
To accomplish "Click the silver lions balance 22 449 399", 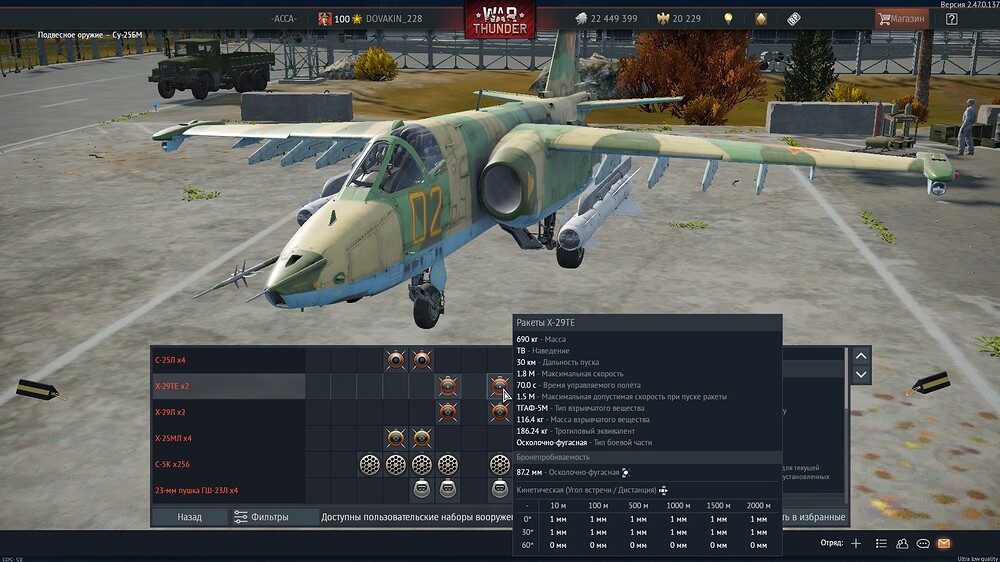I will 607,18.
